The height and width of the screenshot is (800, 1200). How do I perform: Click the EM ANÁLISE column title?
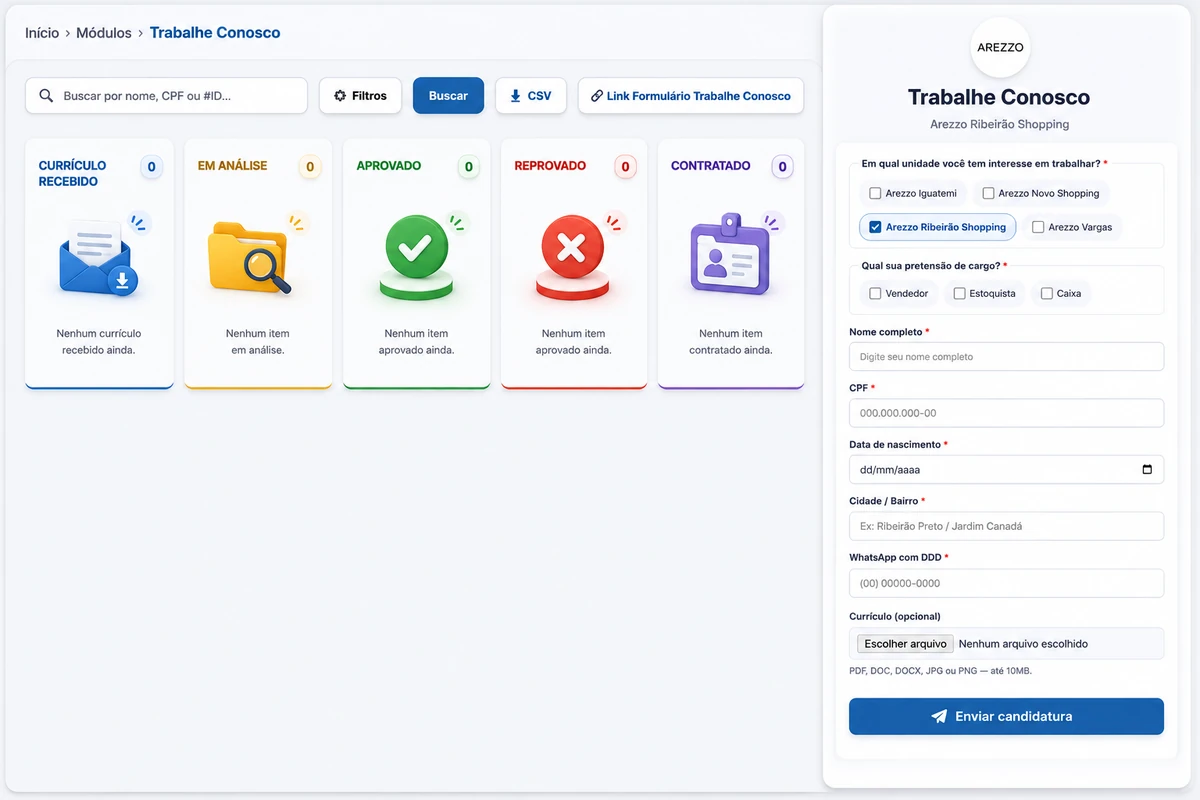pyautogui.click(x=232, y=166)
